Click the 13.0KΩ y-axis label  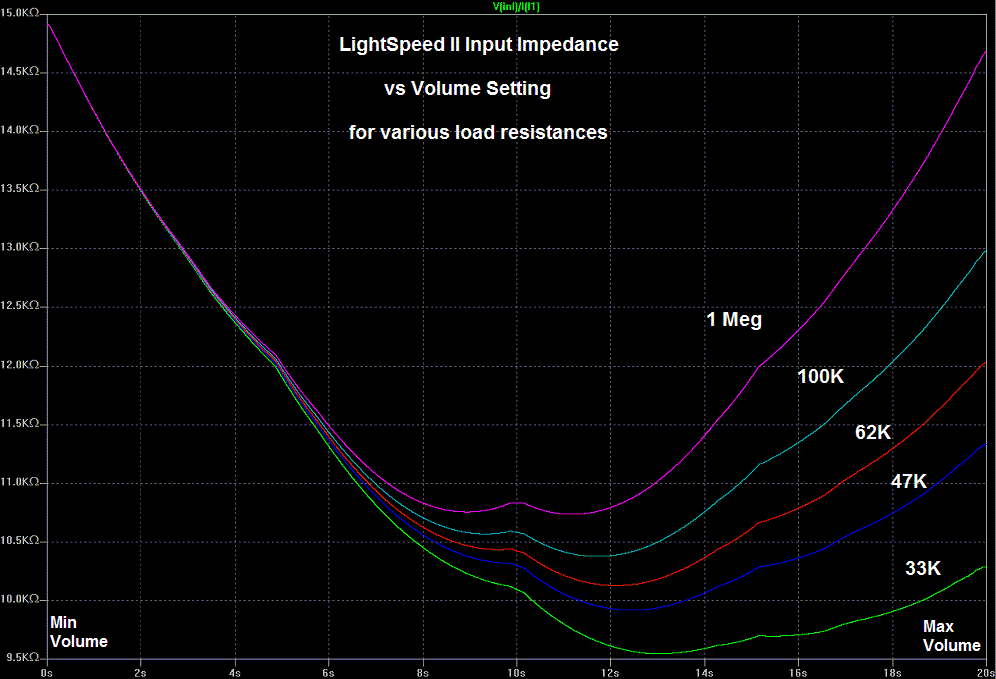point(20,247)
